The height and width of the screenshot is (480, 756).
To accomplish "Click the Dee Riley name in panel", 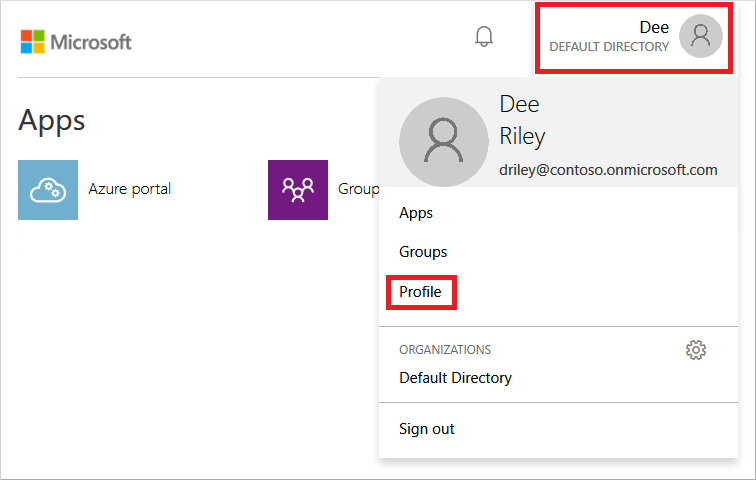I will (x=522, y=120).
